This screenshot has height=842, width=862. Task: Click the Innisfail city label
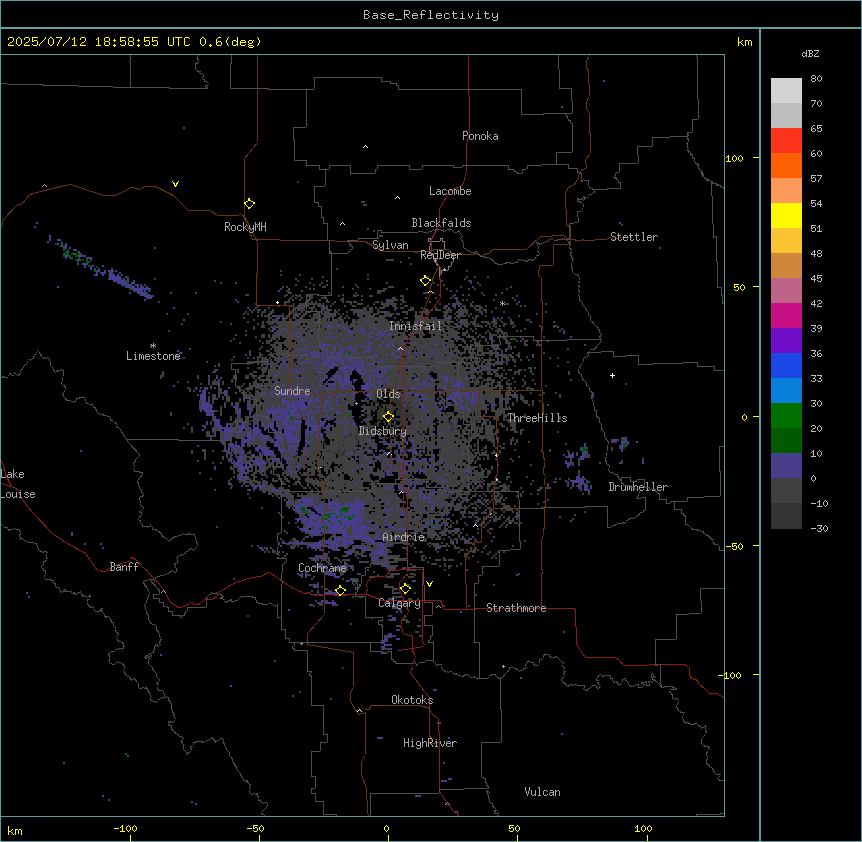pyautogui.click(x=415, y=326)
